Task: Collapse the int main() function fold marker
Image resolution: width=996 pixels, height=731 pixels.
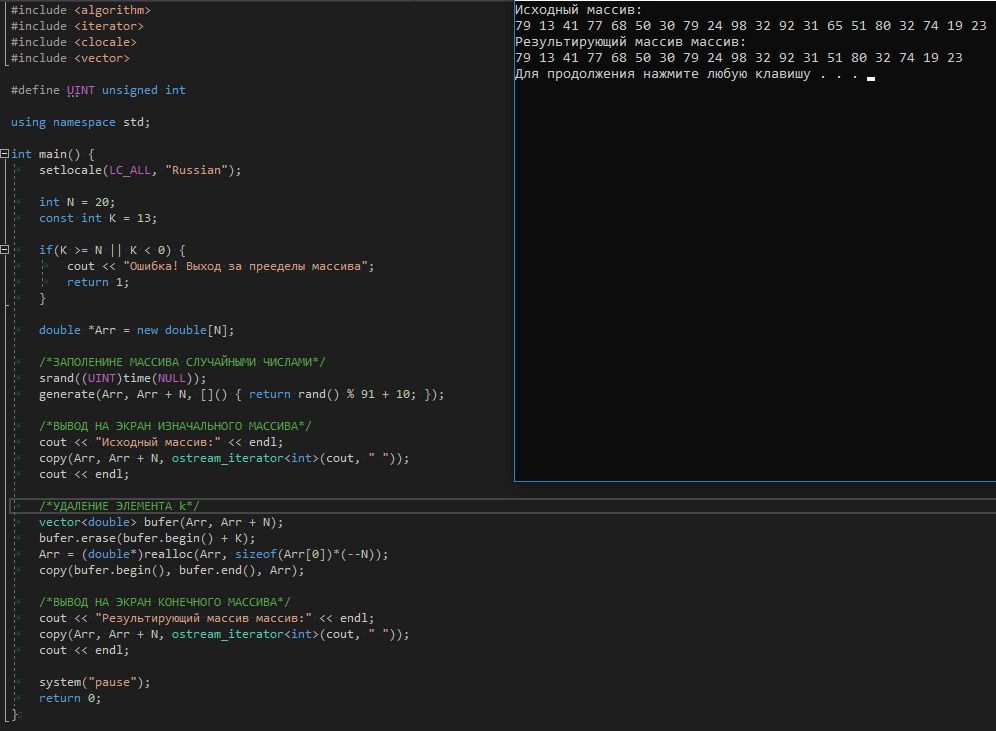Action: pos(5,154)
